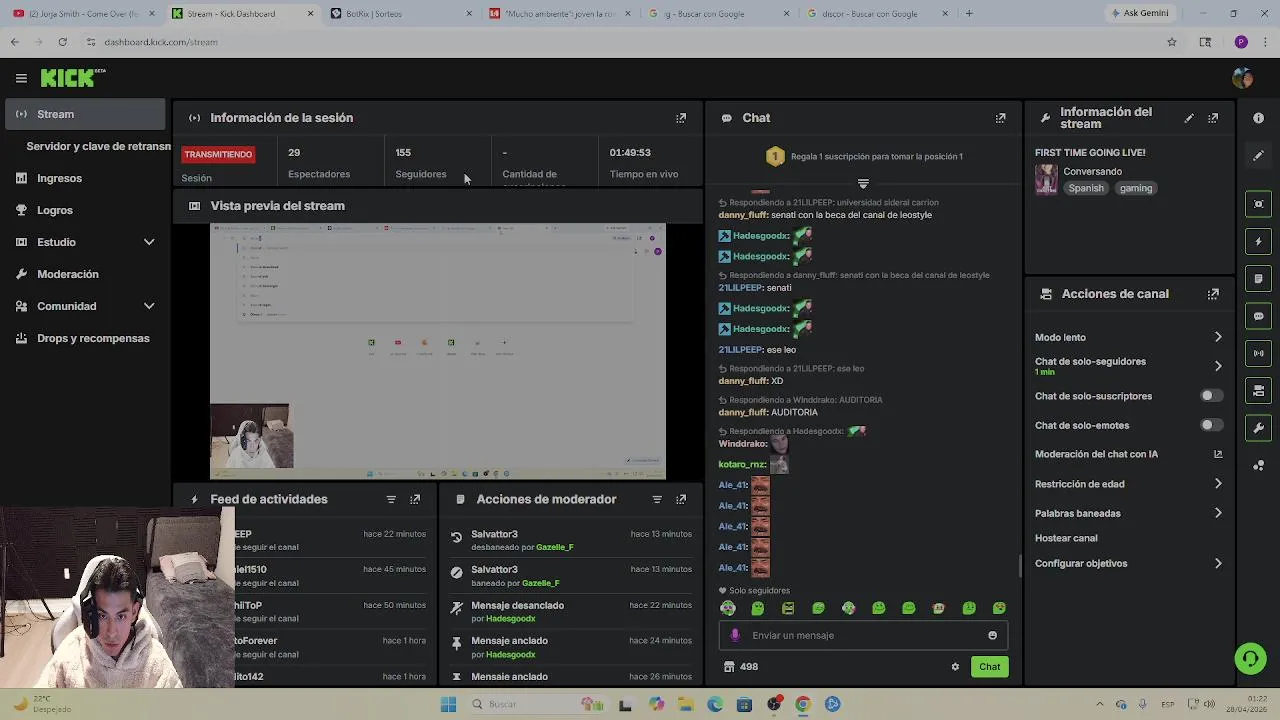1280x720 pixels.
Task: Open the hamburger menu beside Kick logo
Action: pos(21,78)
